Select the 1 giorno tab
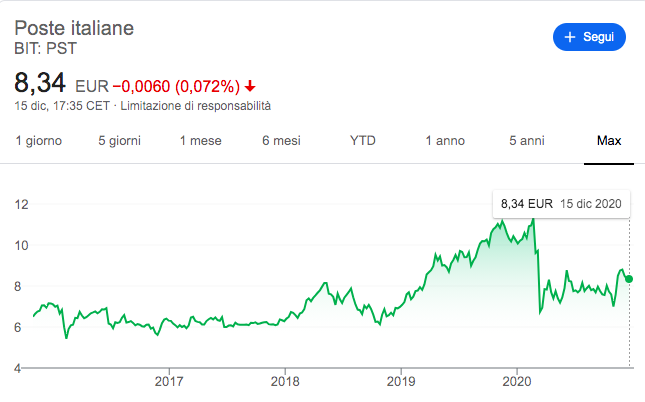This screenshot has height=402, width=645. click(39, 141)
